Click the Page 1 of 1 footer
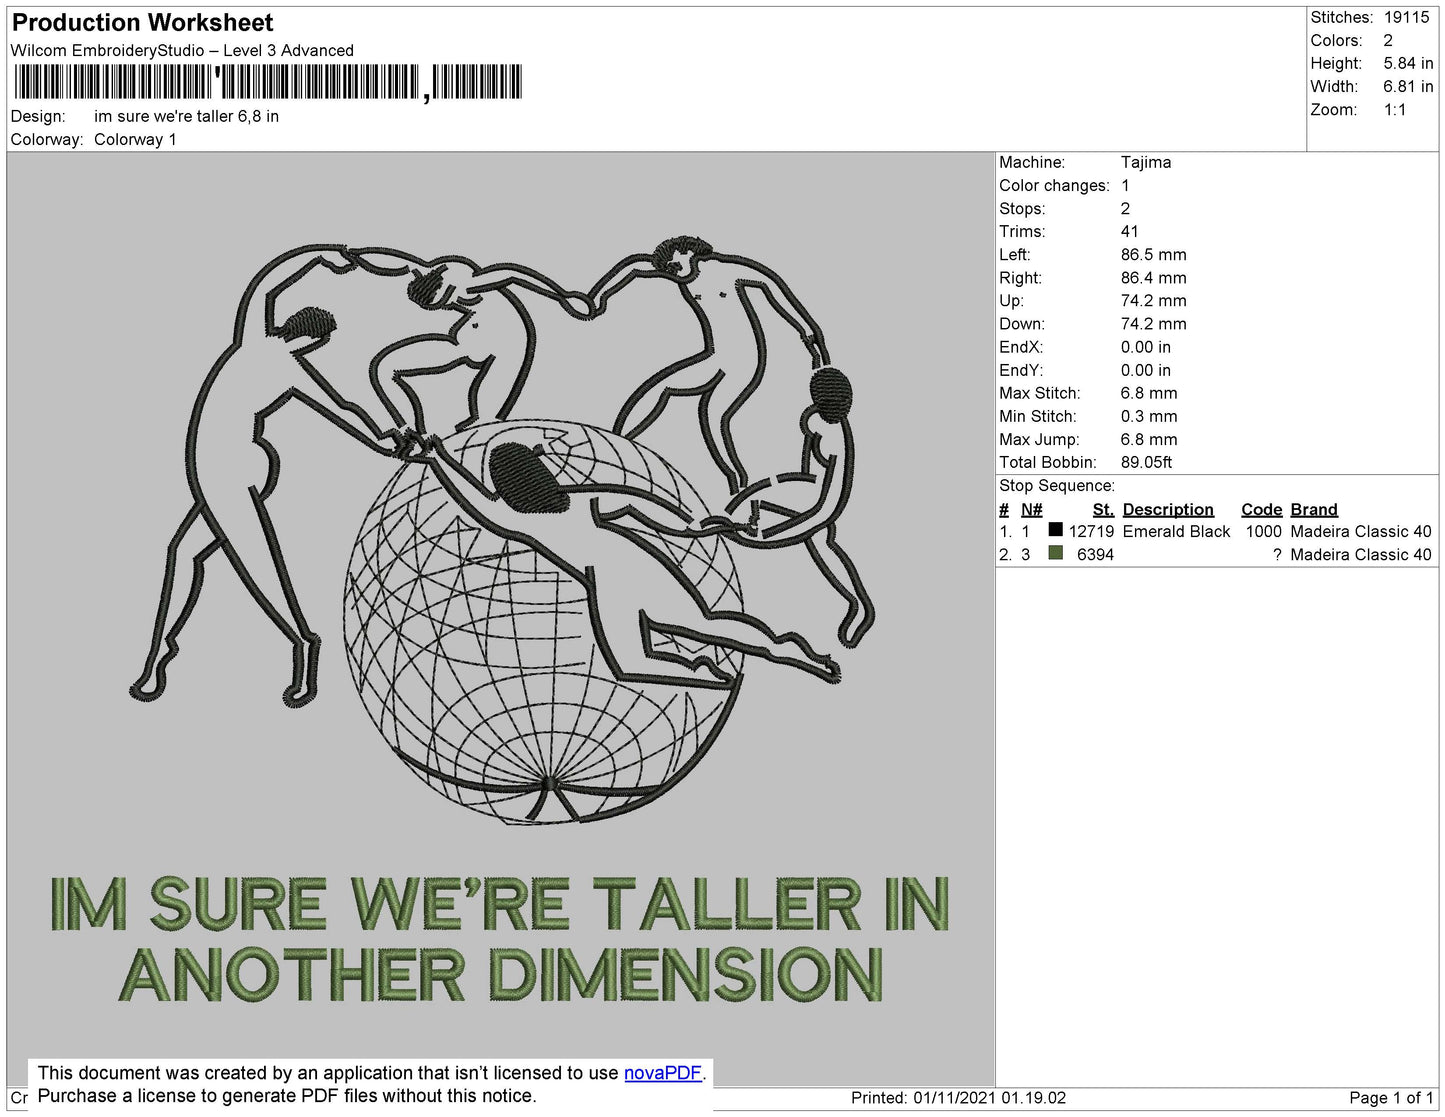The width and height of the screenshot is (1445, 1117). pyautogui.click(x=1391, y=1097)
